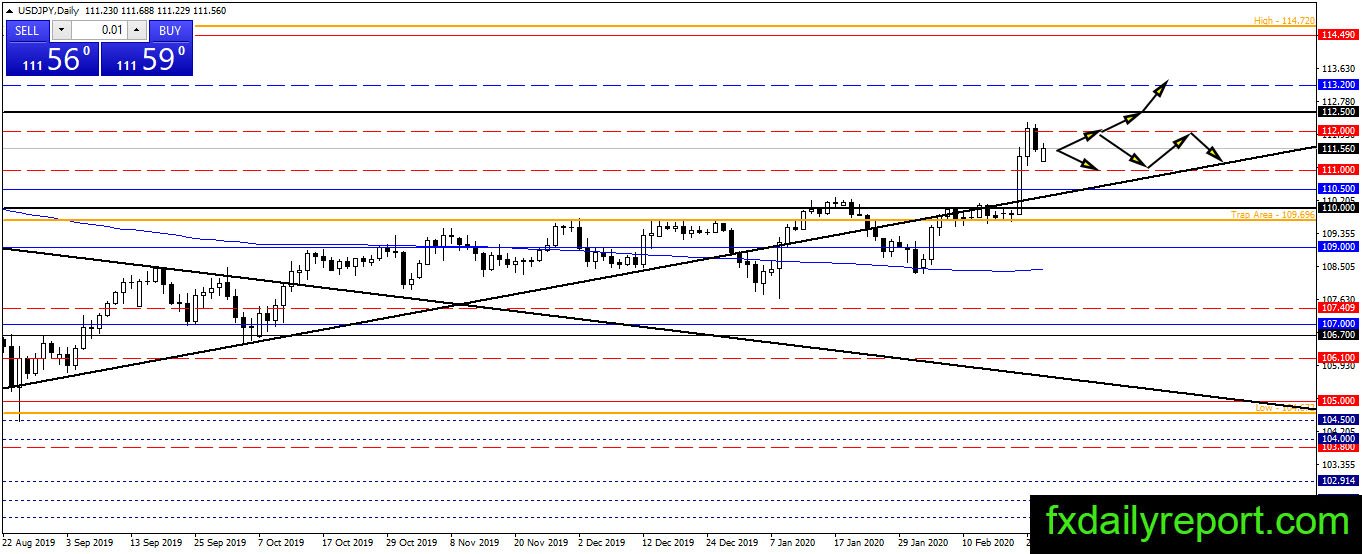Click the 104.000 price level label
Image resolution: width=1362 pixels, height=554 pixels.
tap(1338, 438)
